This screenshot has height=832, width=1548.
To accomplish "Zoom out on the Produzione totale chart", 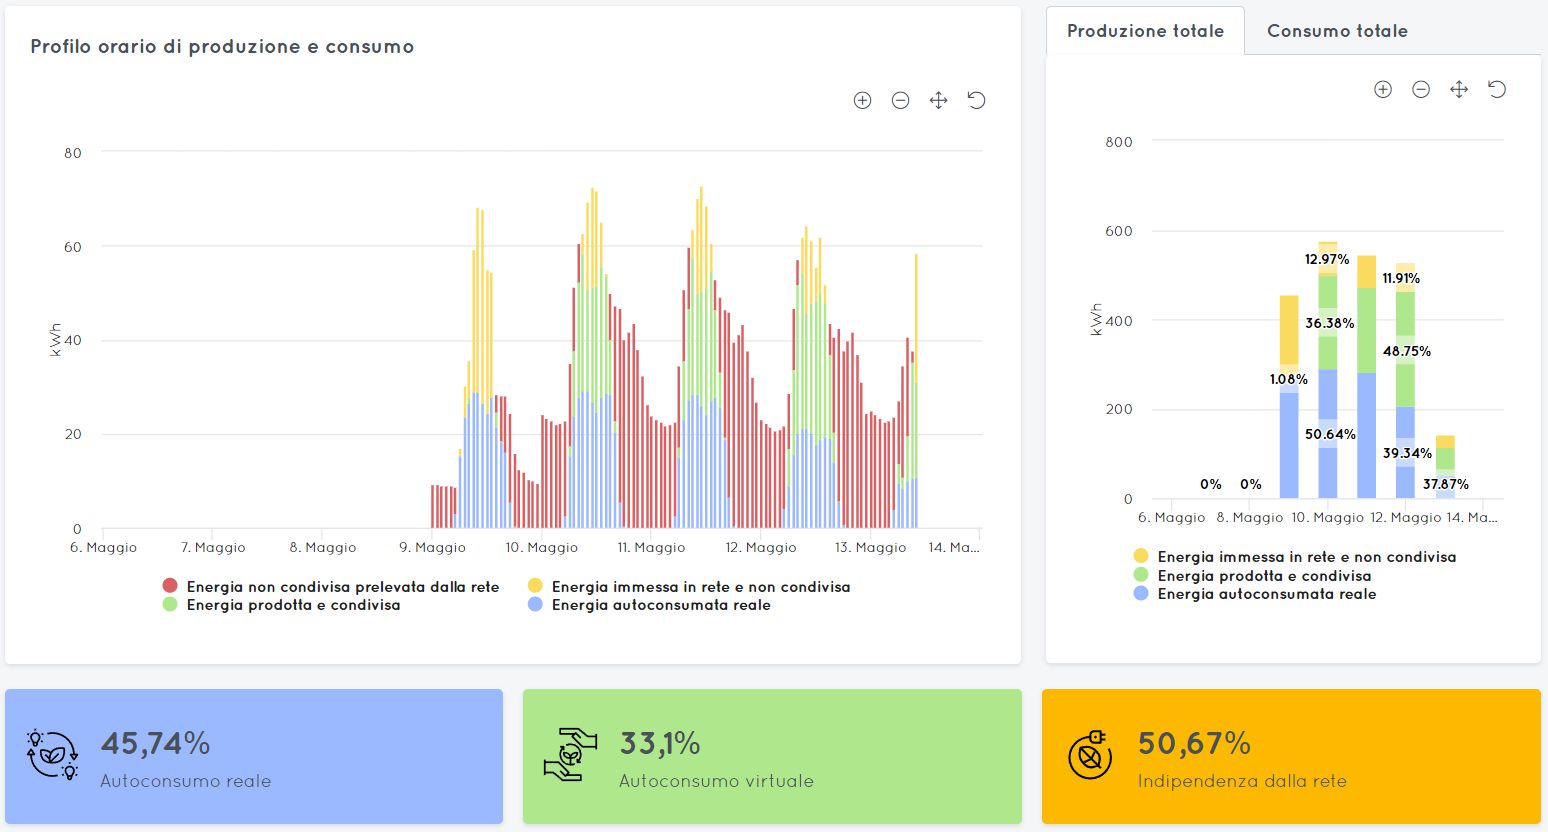I will [1421, 89].
